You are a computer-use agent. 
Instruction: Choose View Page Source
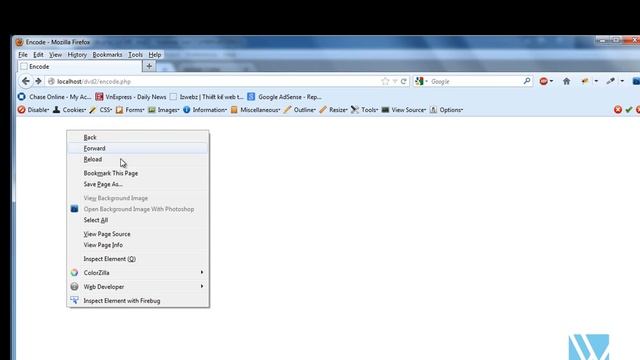pos(138,234)
